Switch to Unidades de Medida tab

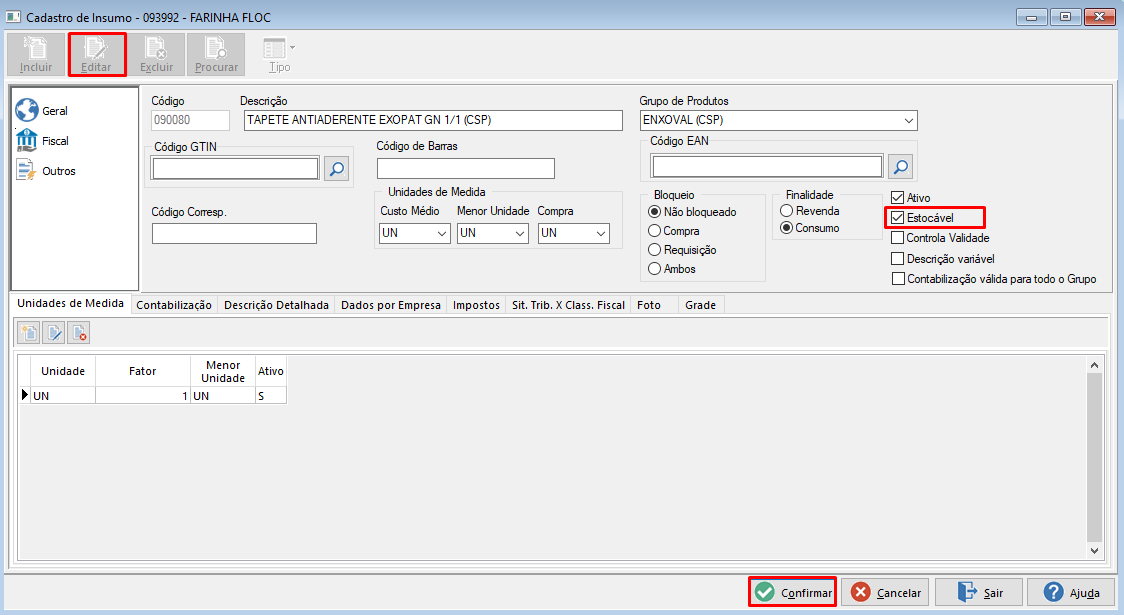coord(70,303)
